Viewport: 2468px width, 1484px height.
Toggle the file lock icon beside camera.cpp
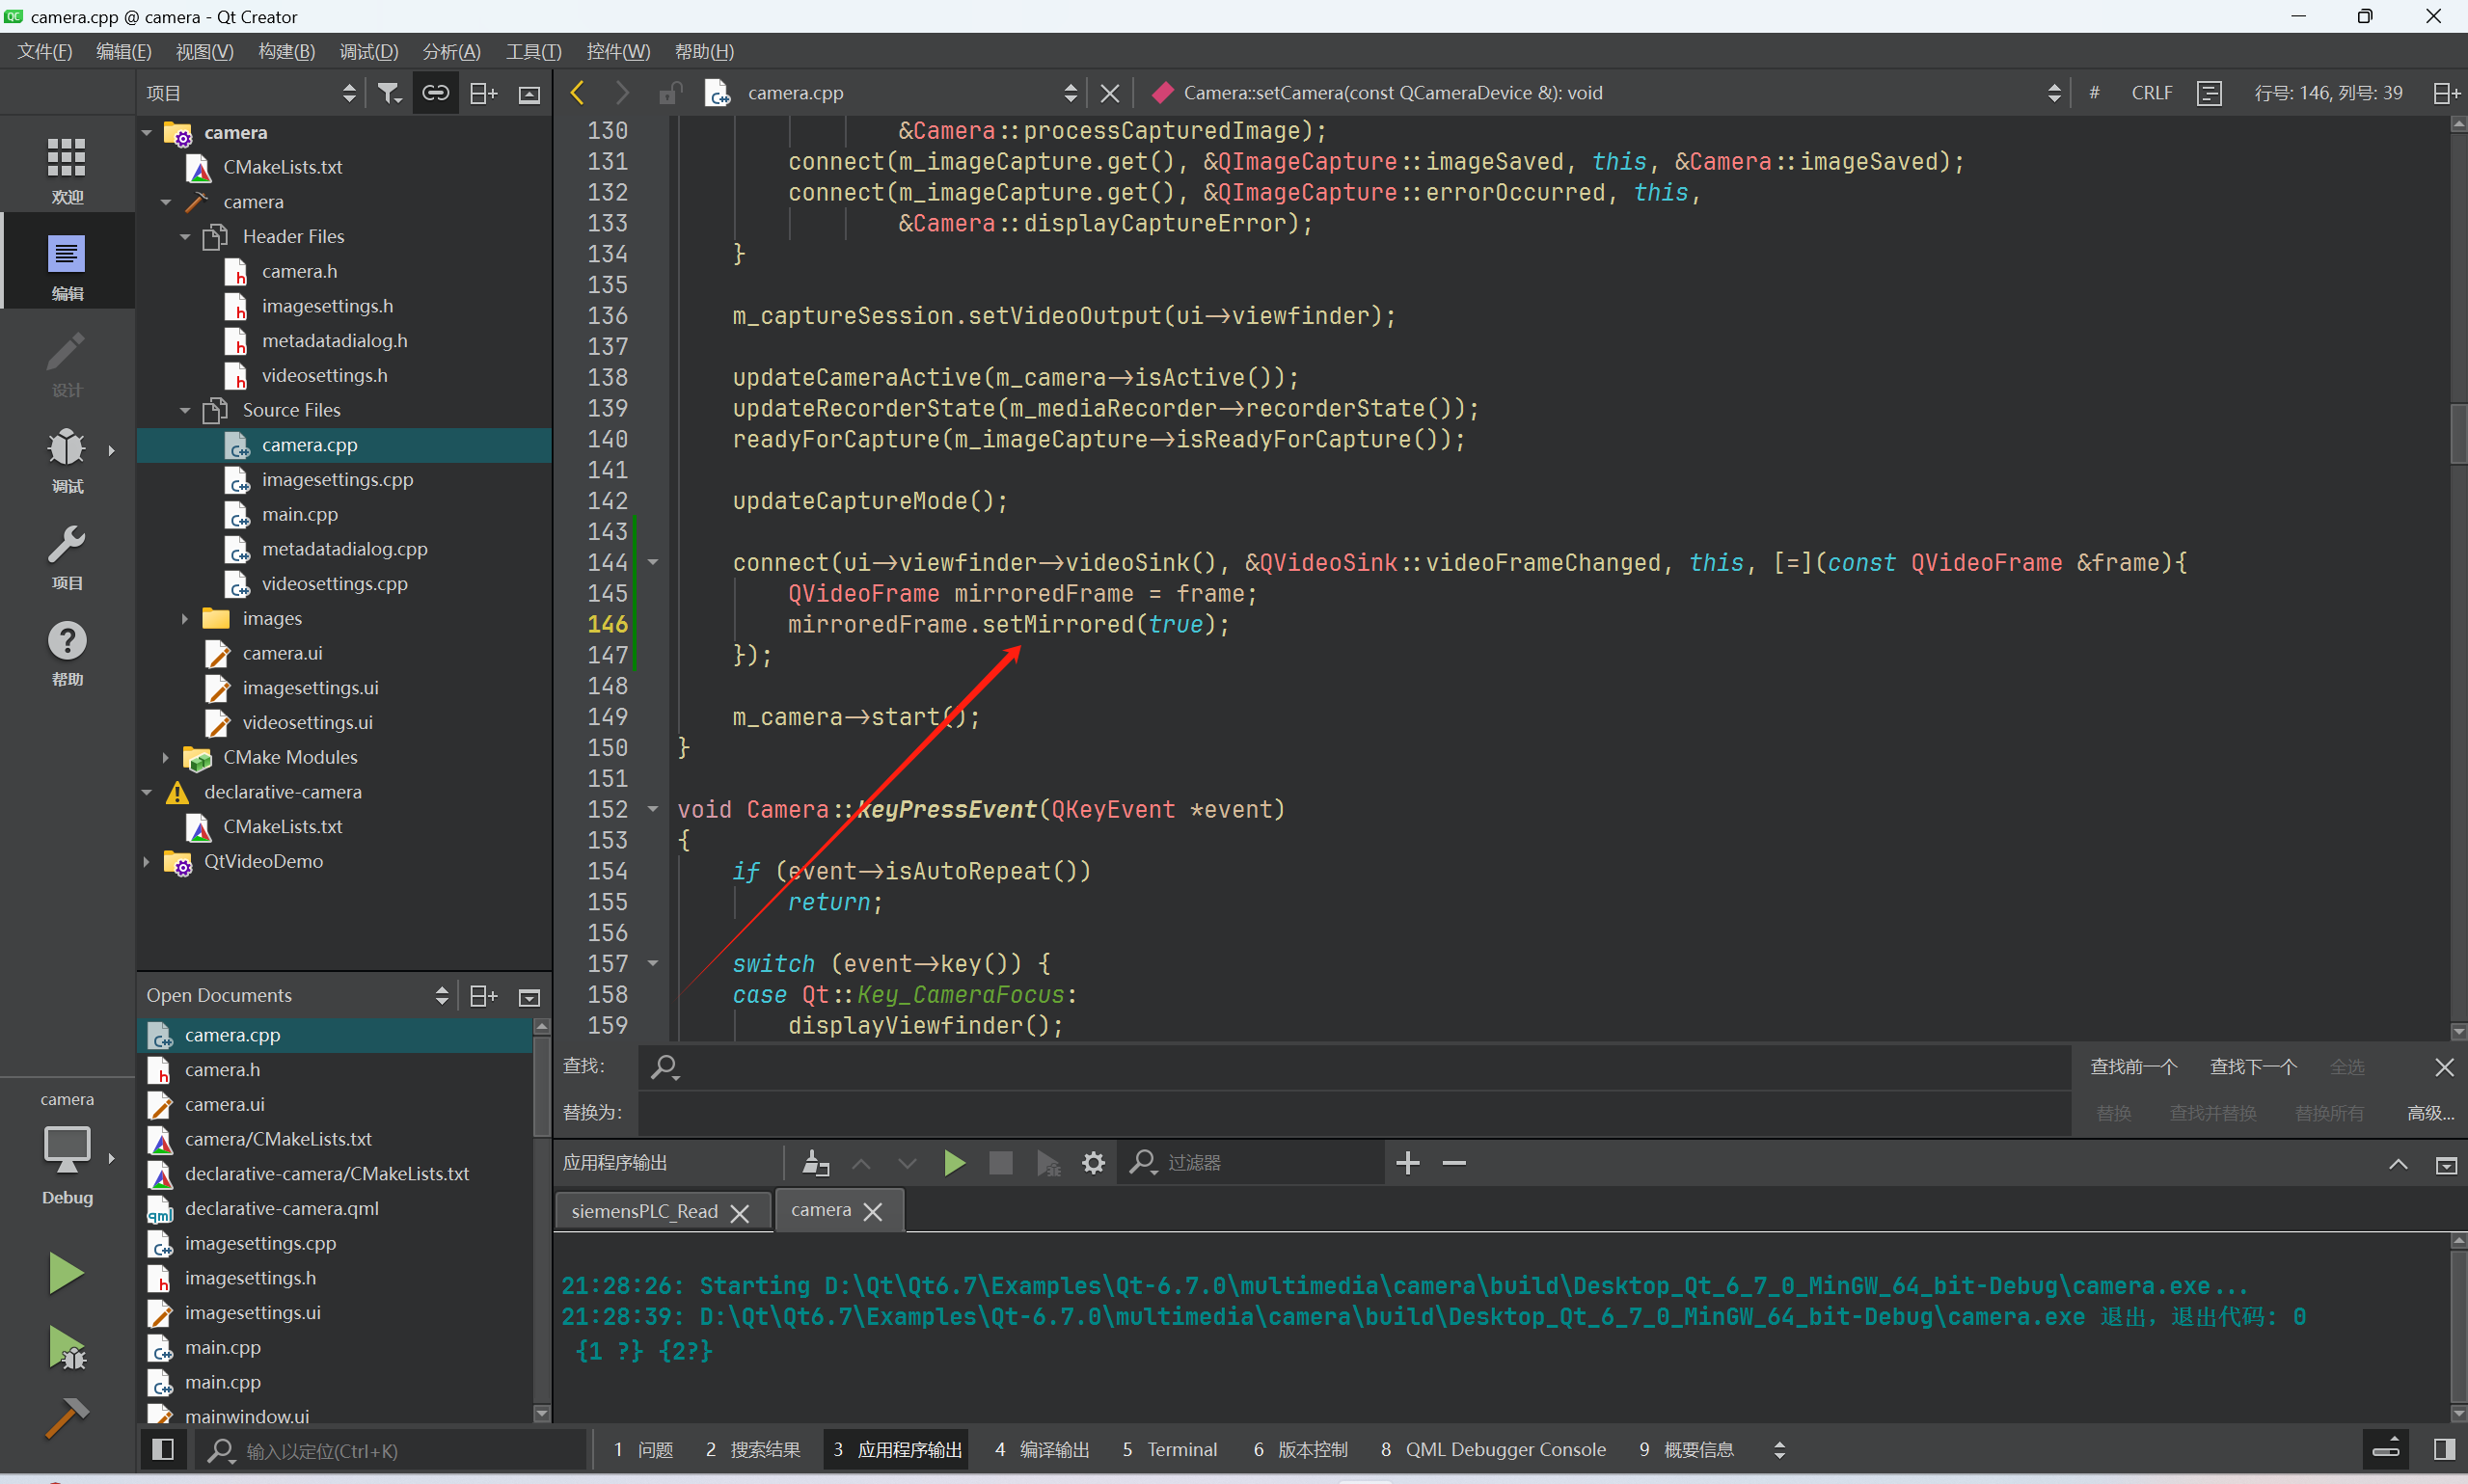coord(670,92)
